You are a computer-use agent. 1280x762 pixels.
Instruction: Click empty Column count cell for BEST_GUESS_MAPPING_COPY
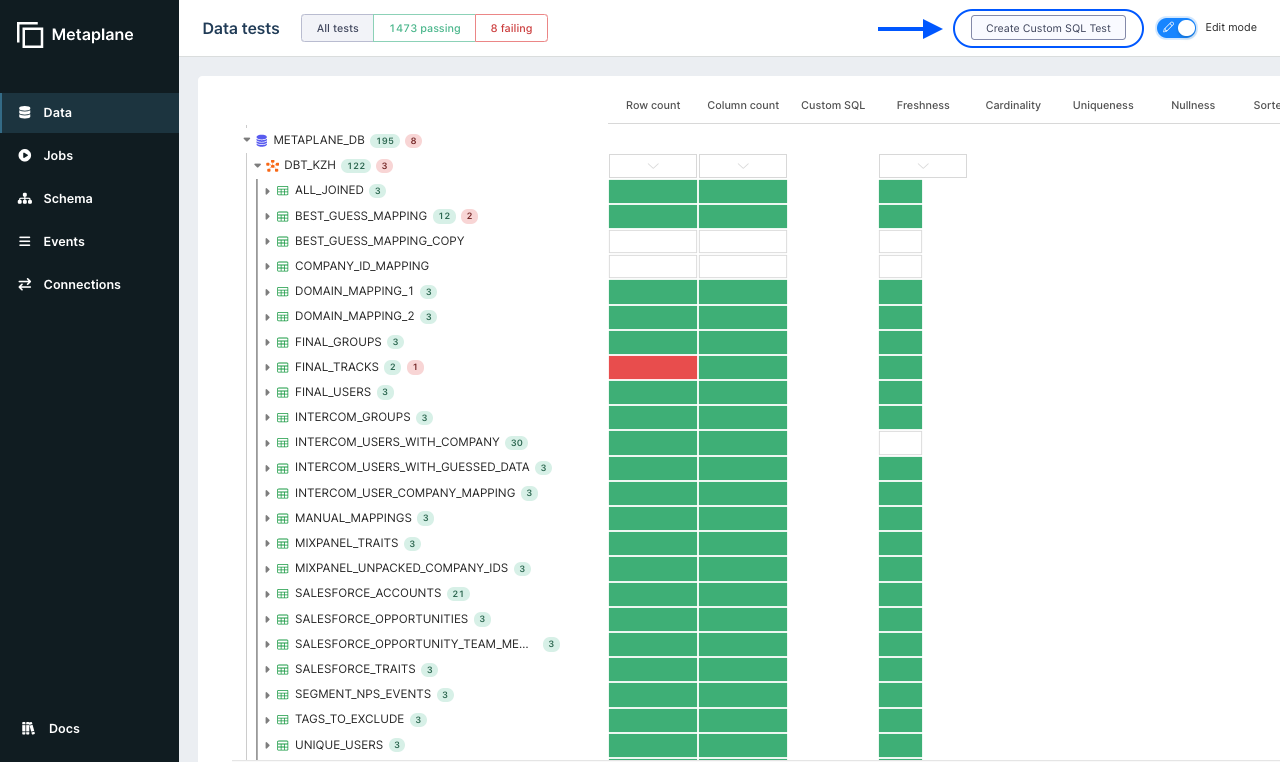point(743,241)
